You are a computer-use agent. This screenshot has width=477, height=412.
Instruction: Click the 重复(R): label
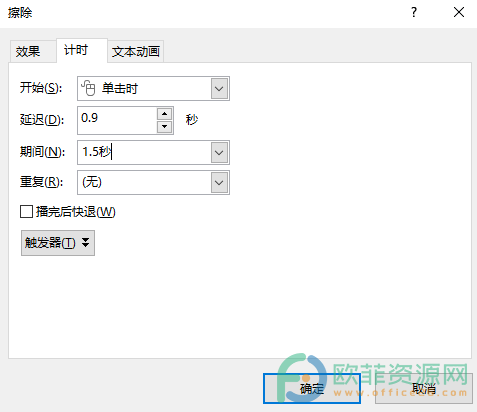coord(42,182)
